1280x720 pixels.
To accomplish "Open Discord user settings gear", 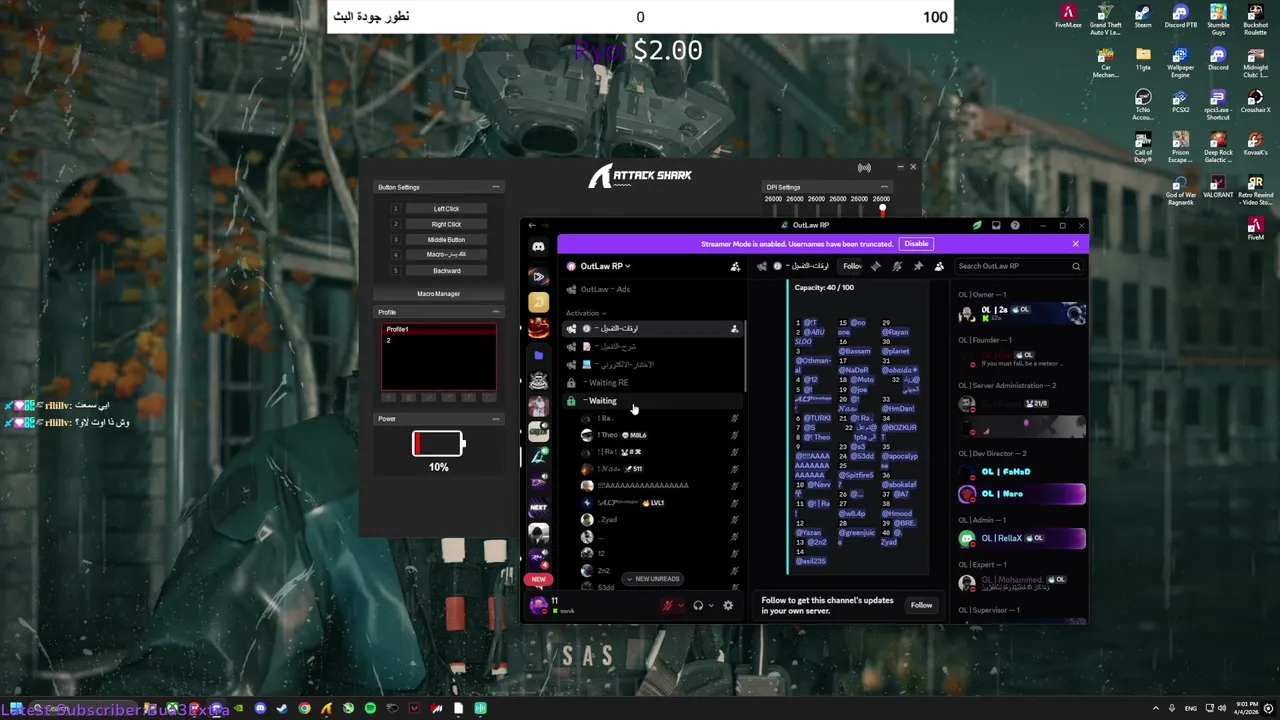I will point(728,605).
